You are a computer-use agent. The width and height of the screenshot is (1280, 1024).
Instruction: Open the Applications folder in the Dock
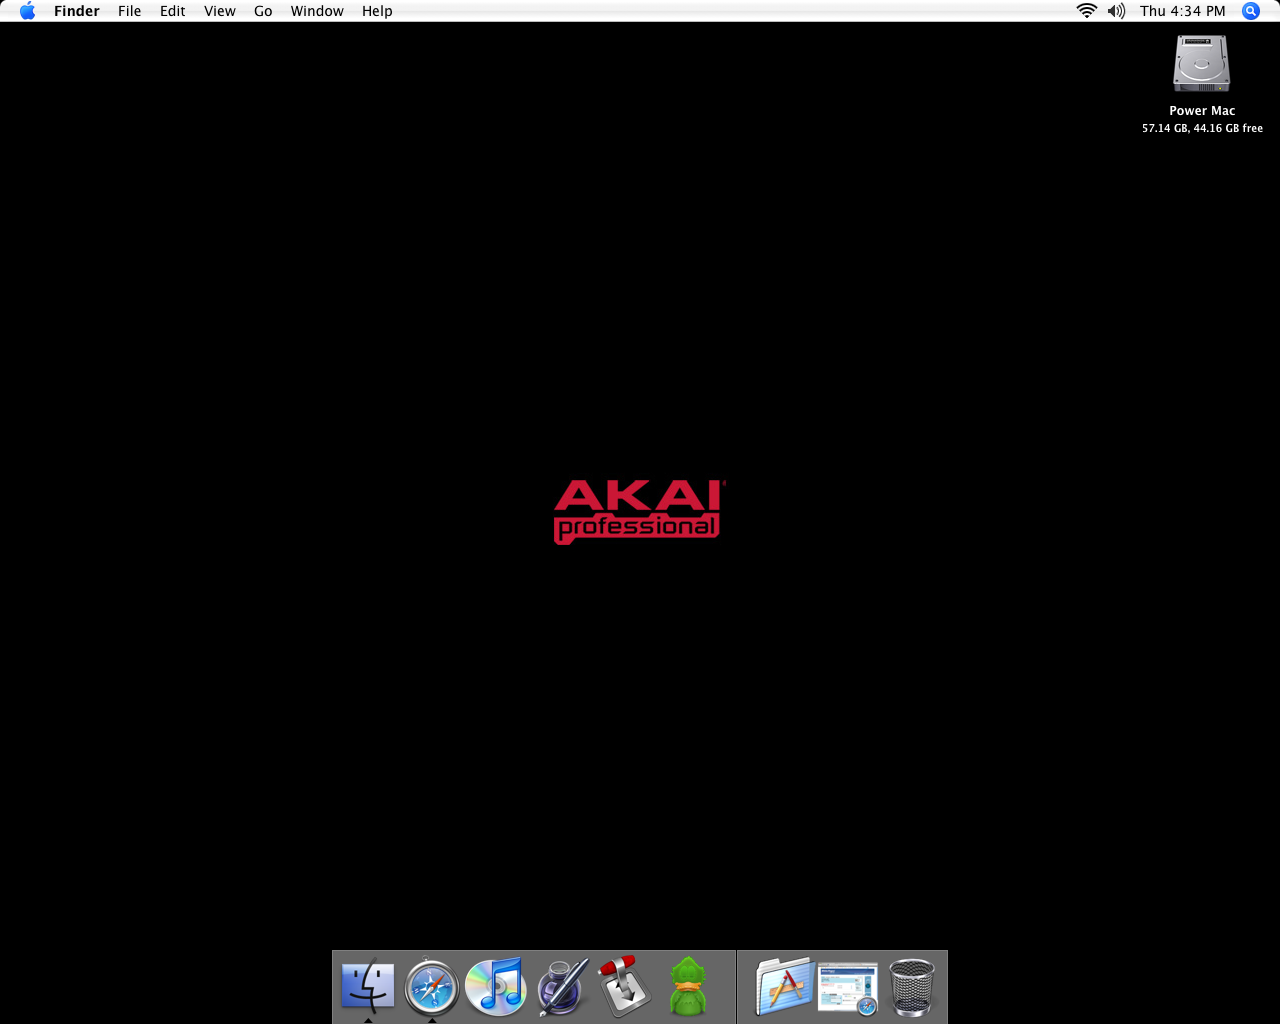click(x=784, y=986)
